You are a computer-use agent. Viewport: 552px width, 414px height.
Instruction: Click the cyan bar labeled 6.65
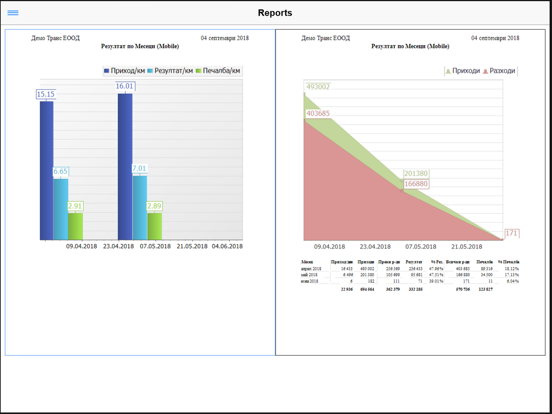click(x=61, y=209)
